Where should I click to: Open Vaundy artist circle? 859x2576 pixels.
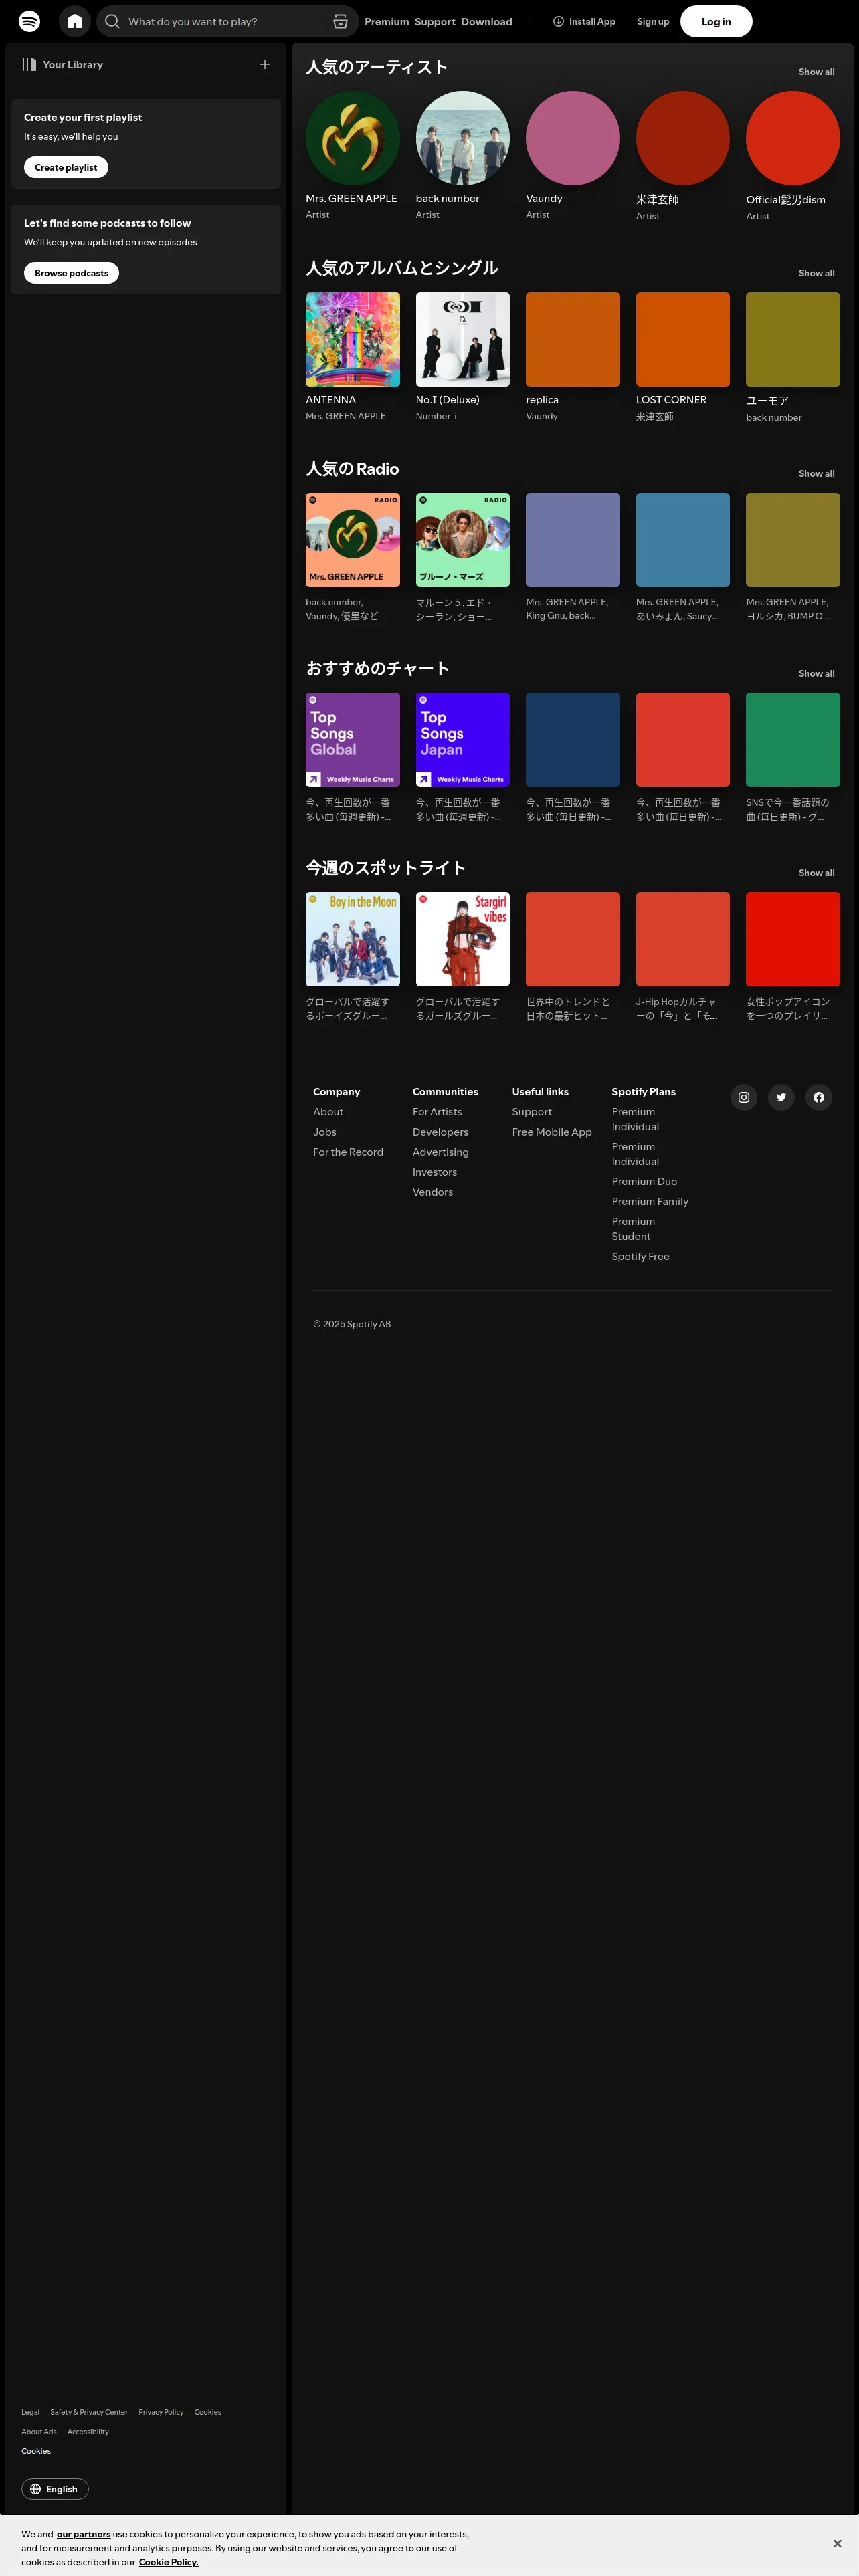tap(573, 138)
